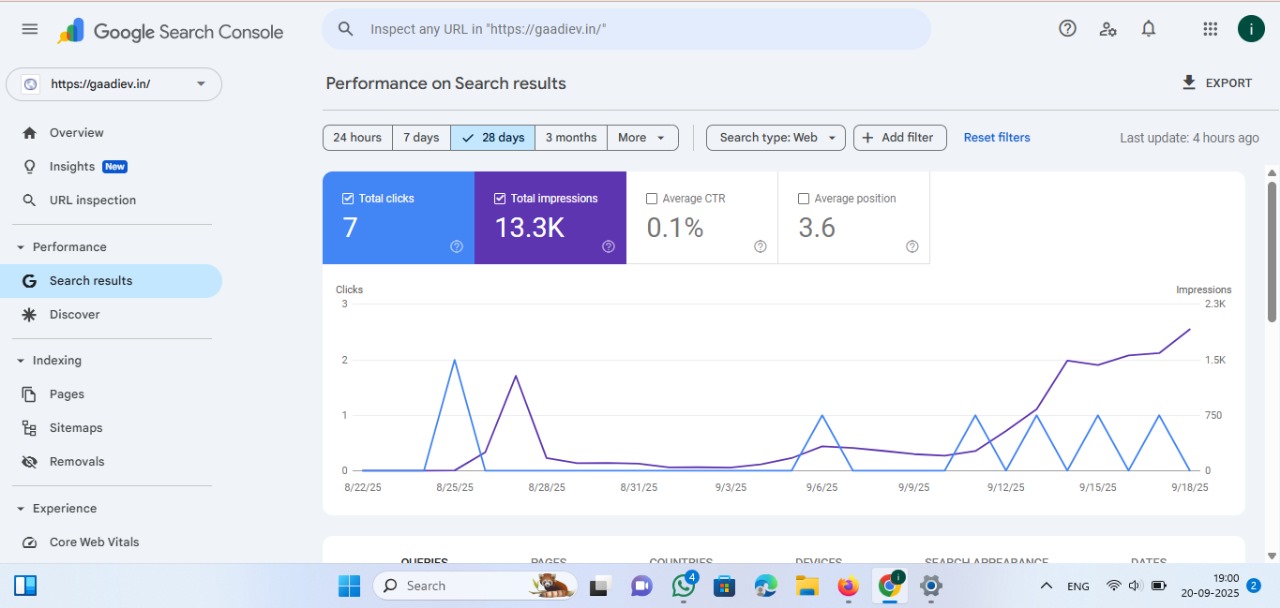Go to Sitemaps in the sidebar

pos(76,428)
